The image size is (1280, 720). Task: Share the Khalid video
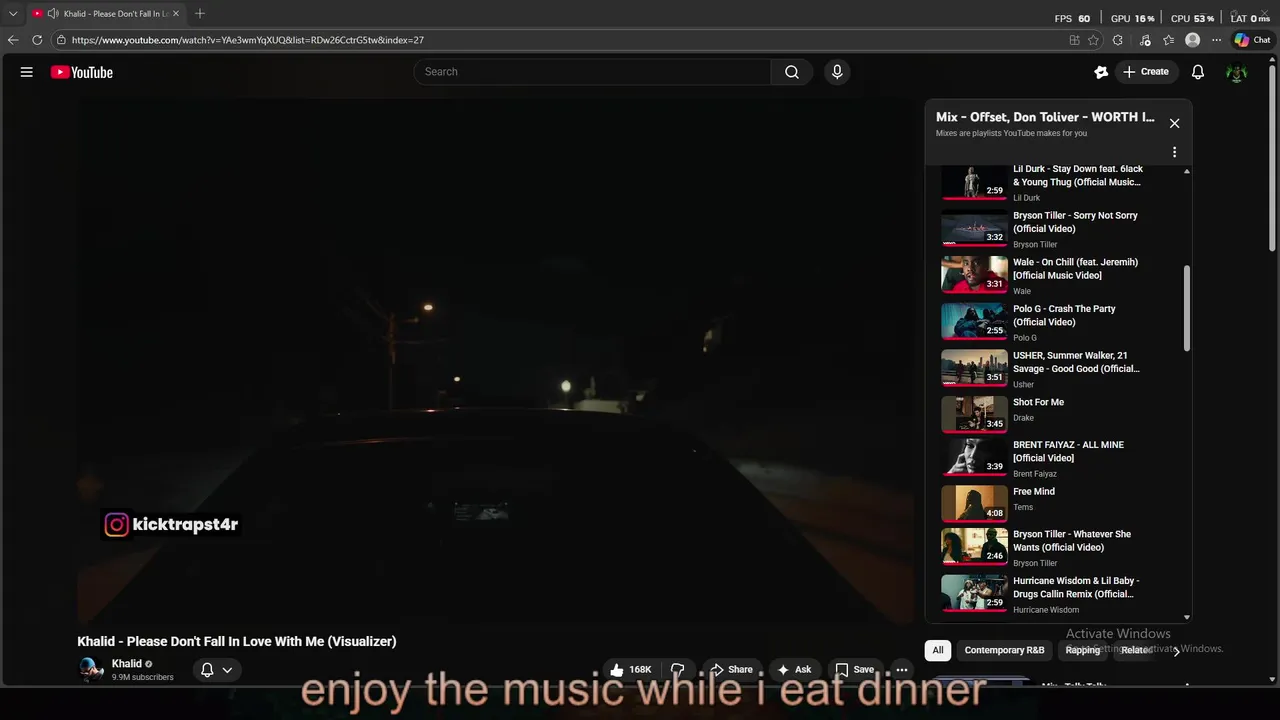731,669
